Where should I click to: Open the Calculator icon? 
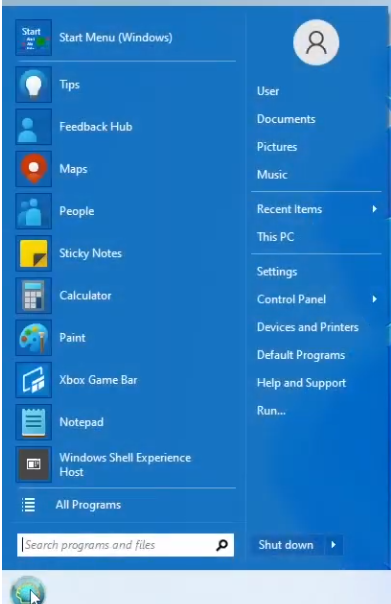coord(34,295)
